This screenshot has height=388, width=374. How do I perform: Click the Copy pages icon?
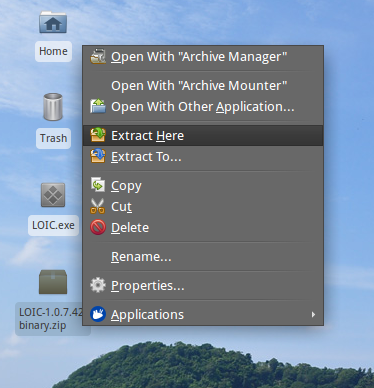click(x=98, y=185)
